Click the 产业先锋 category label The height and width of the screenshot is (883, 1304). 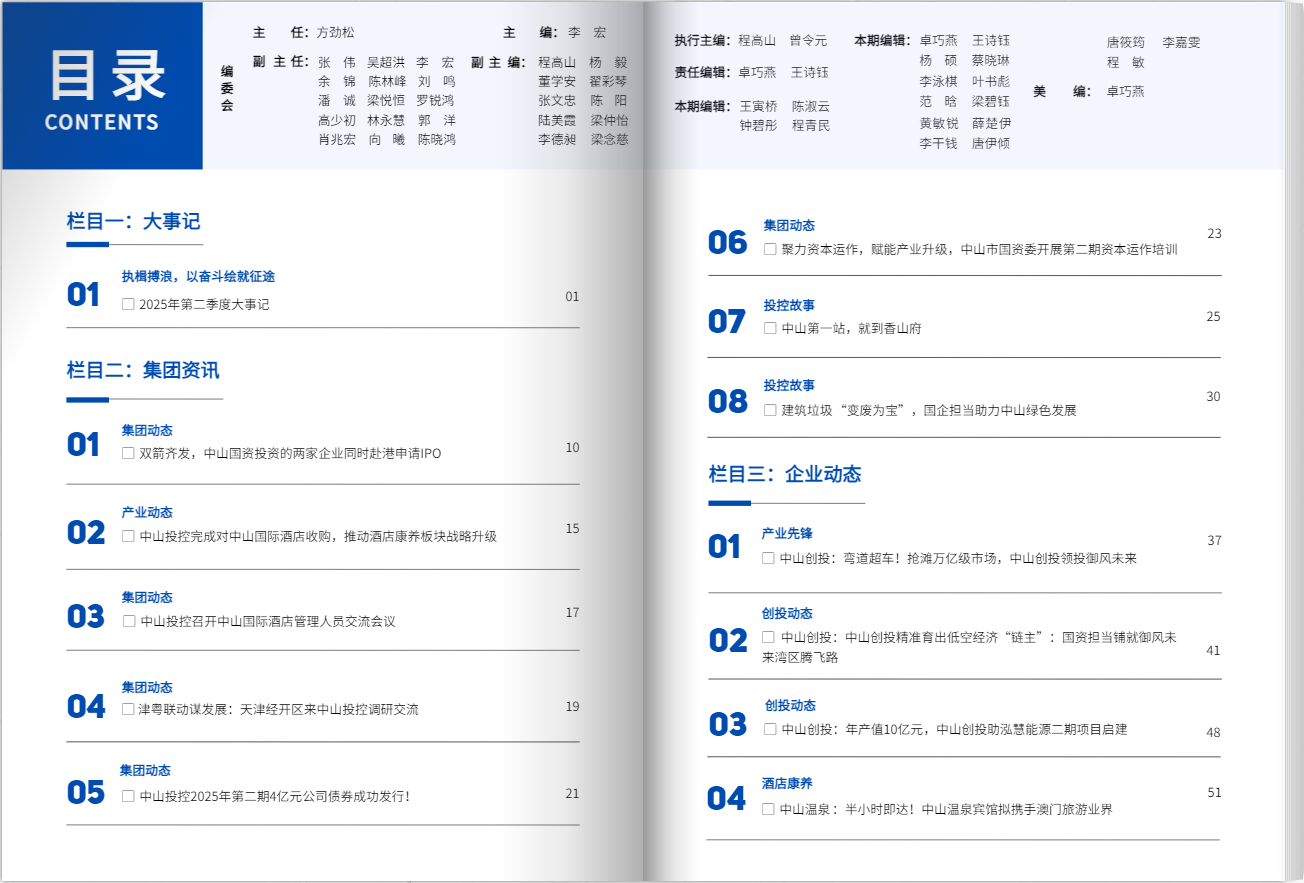[787, 533]
